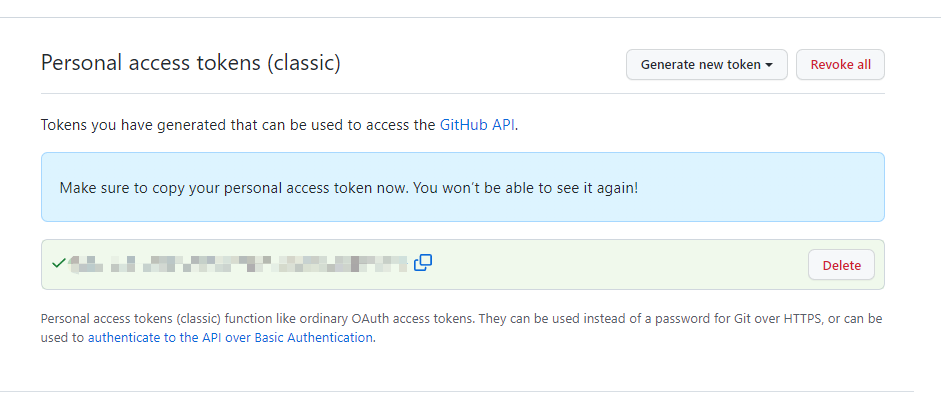941x394 pixels.
Task: Click the divider line beneath the heading
Action: click(463, 94)
